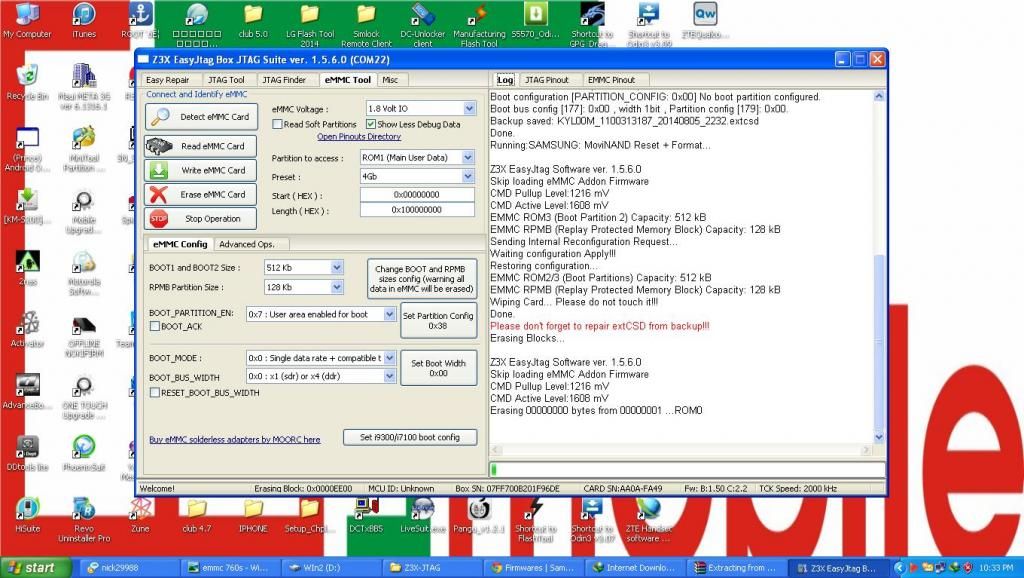
Task: Click Change BOOT and RPMB sizes config button
Action: coord(421,279)
